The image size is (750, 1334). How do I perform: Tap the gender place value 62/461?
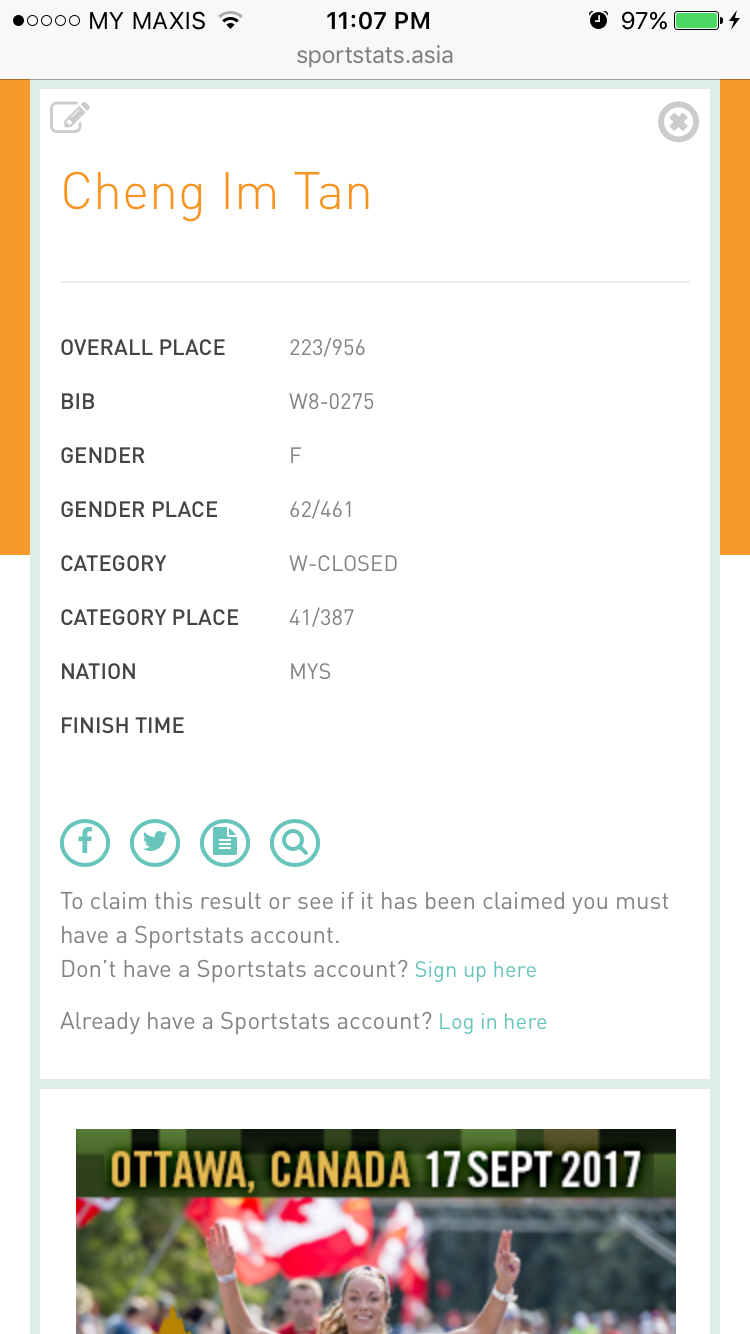[321, 510]
